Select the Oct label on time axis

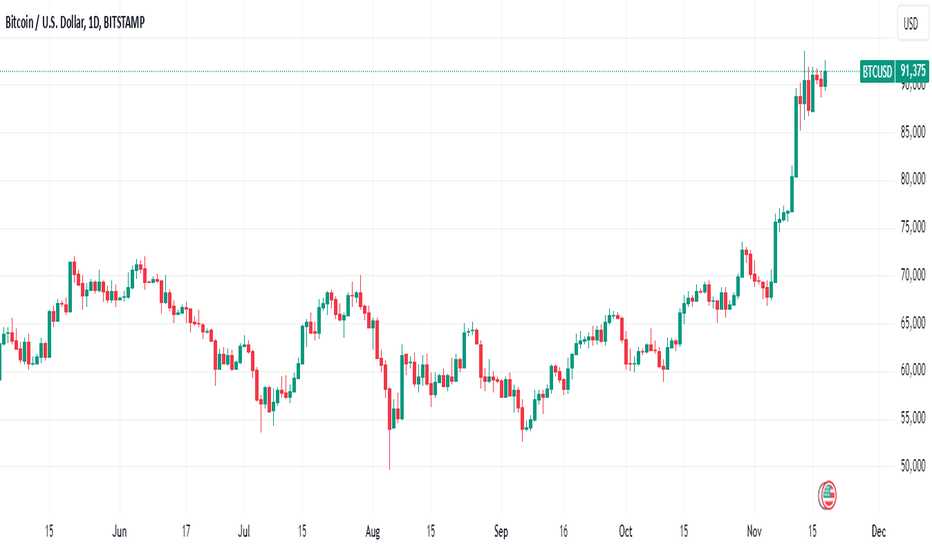tap(625, 531)
